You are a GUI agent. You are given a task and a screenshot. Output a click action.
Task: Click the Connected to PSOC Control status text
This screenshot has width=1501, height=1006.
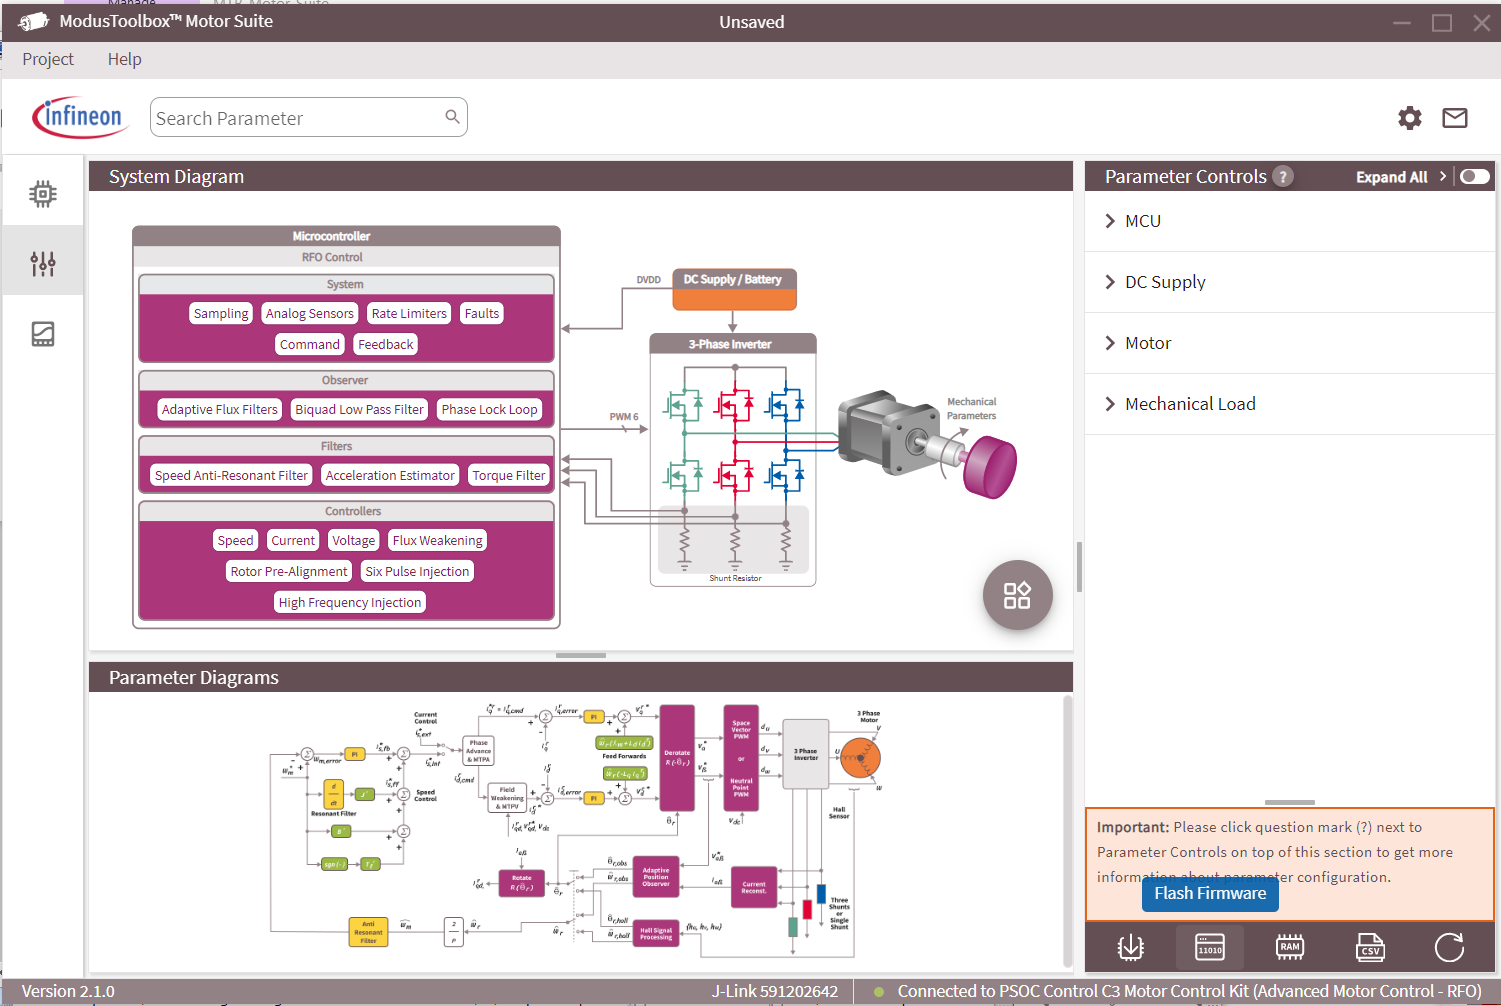pos(1190,992)
